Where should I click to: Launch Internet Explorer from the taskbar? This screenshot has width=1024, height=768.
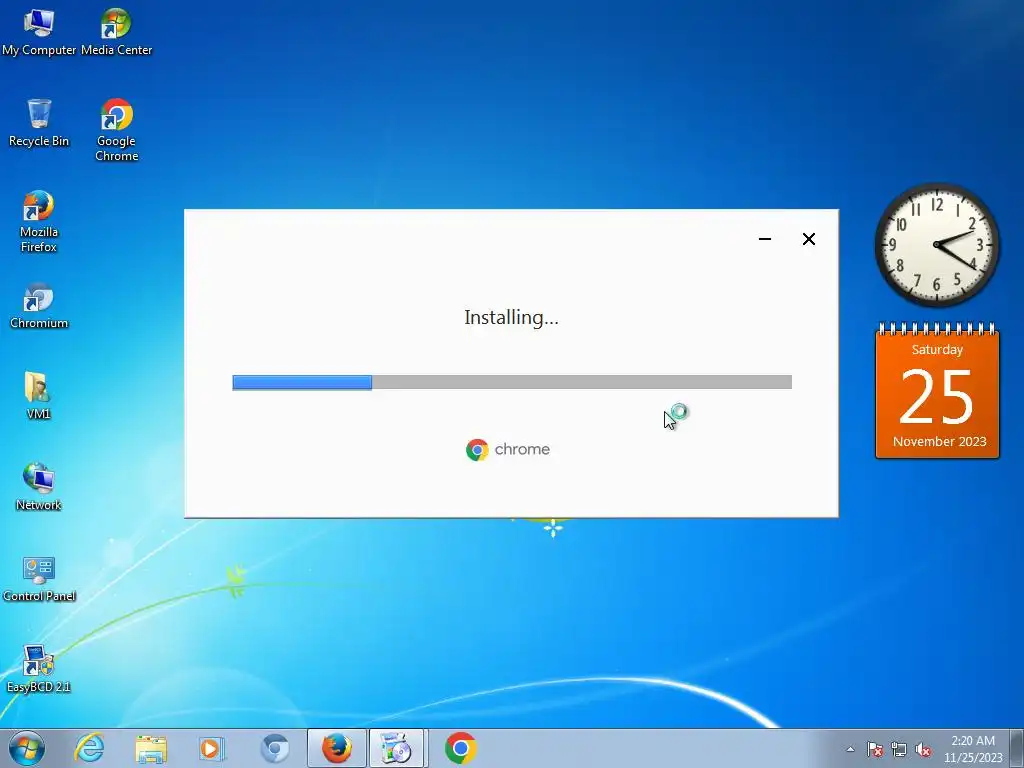(x=89, y=748)
